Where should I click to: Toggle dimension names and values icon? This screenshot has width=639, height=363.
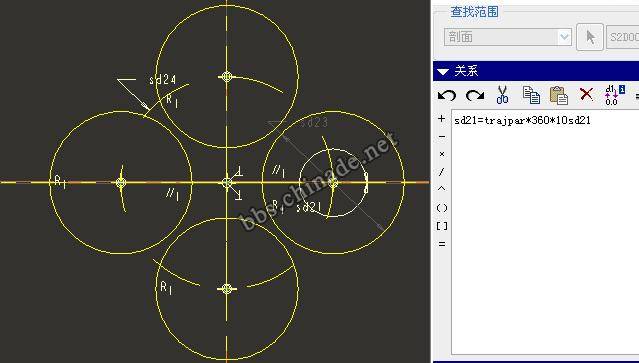pos(615,95)
